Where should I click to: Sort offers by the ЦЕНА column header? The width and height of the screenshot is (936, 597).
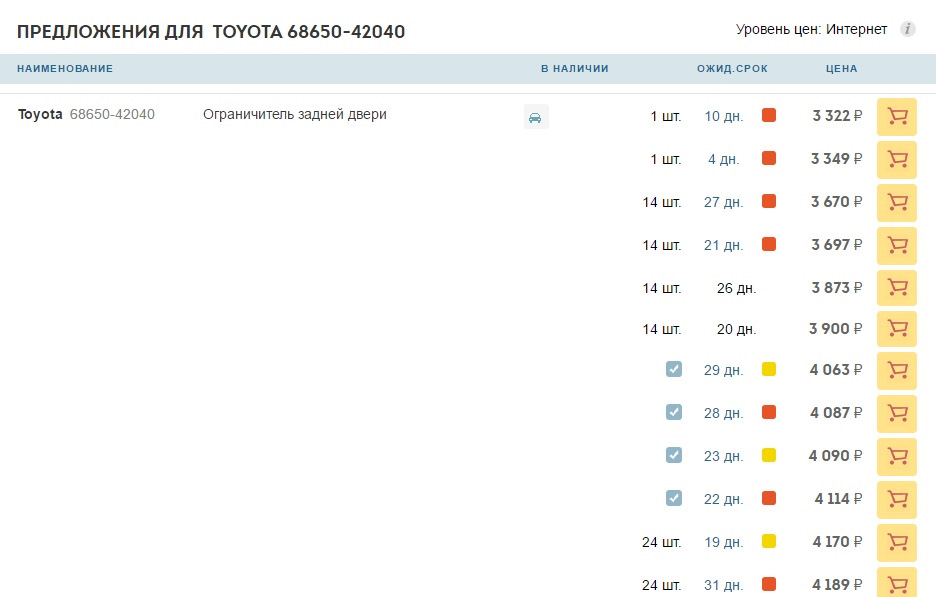[x=841, y=69]
